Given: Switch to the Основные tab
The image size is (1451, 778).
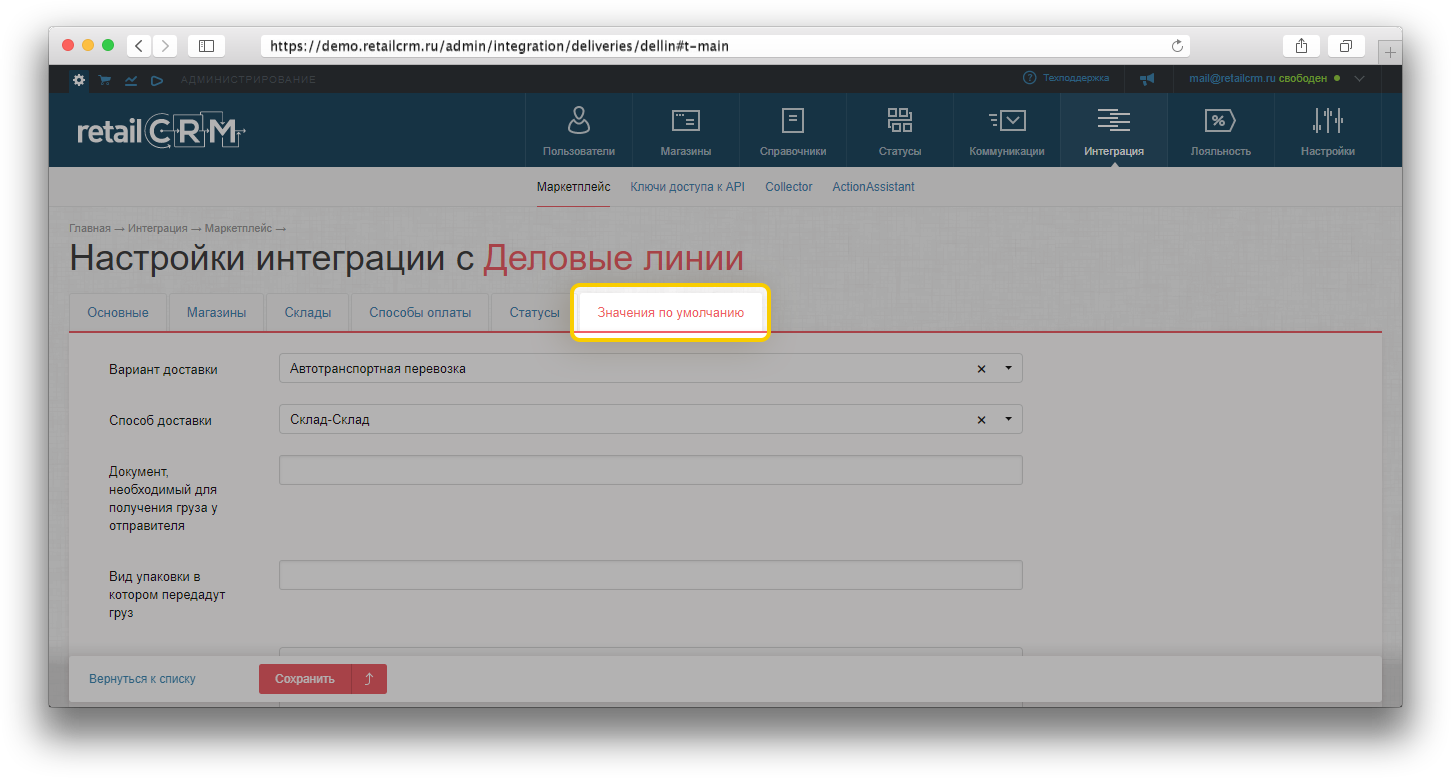Looking at the screenshot, I should coord(118,313).
